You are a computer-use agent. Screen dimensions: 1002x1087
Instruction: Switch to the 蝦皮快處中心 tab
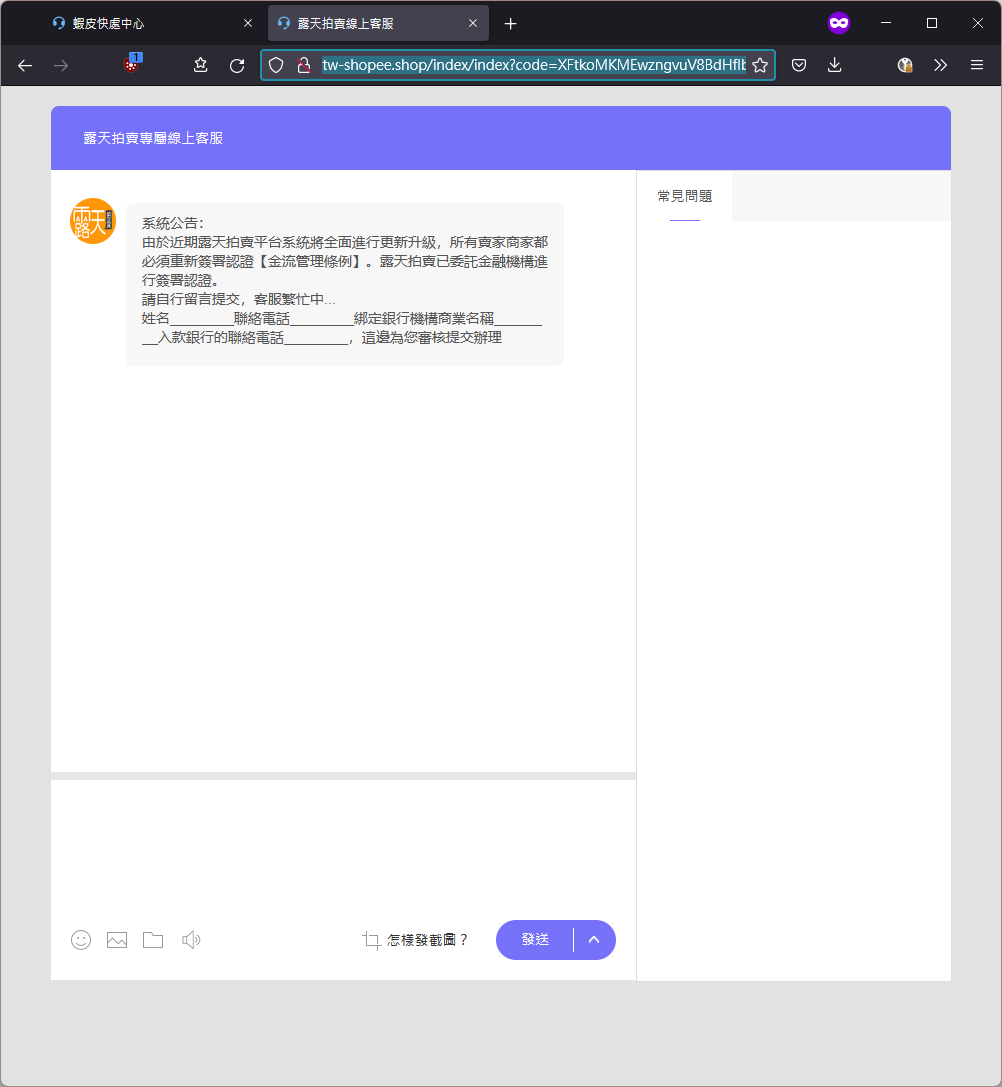click(153, 24)
